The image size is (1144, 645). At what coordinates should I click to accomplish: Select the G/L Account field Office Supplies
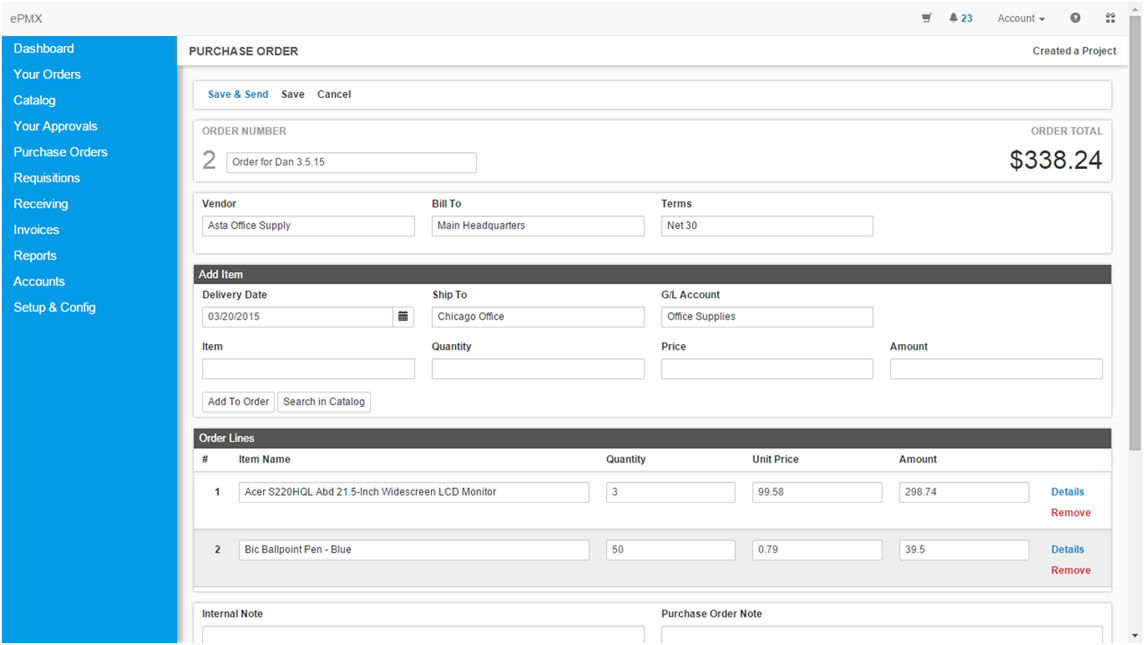pos(767,317)
